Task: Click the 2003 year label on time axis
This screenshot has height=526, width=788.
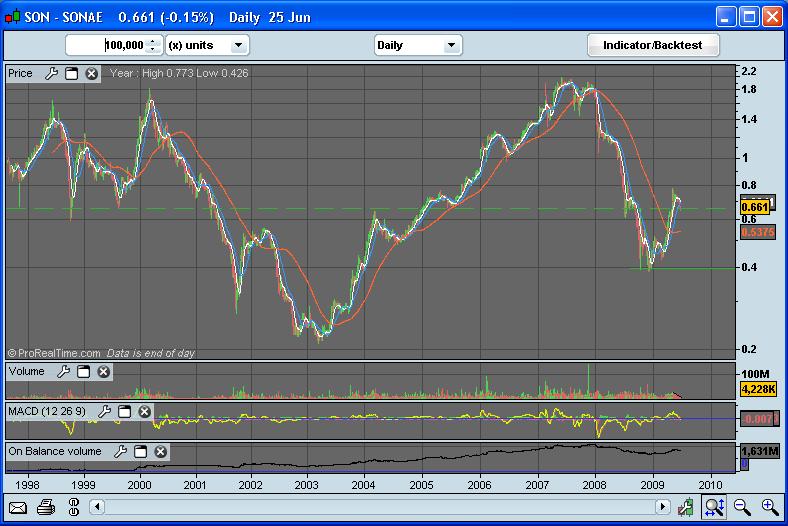Action: coord(306,485)
